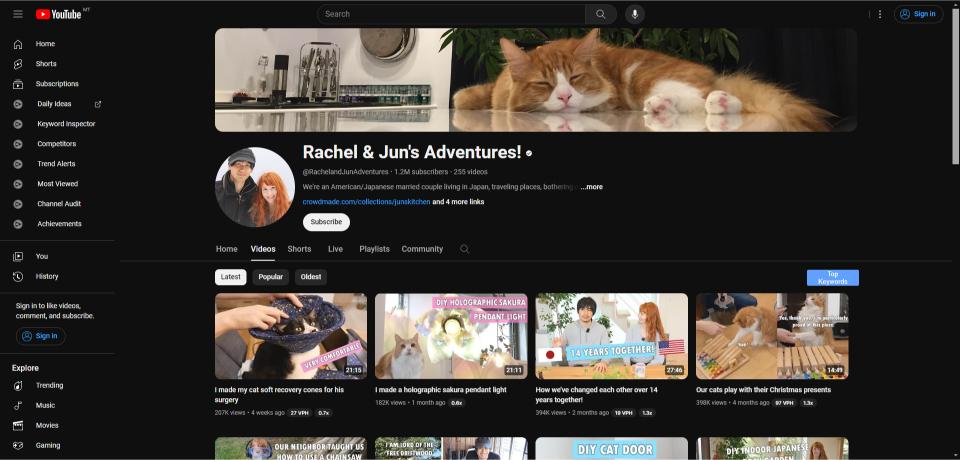The width and height of the screenshot is (960, 460).
Task: Open the 14 years together video thumbnail
Action: 612,336
